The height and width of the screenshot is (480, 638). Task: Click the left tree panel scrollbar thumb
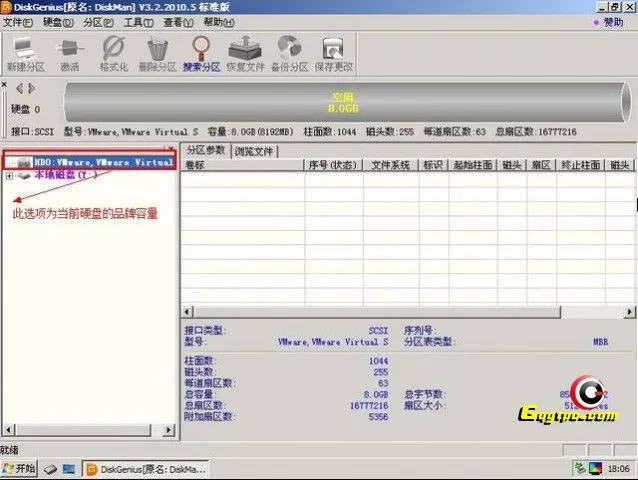[x=83, y=430]
